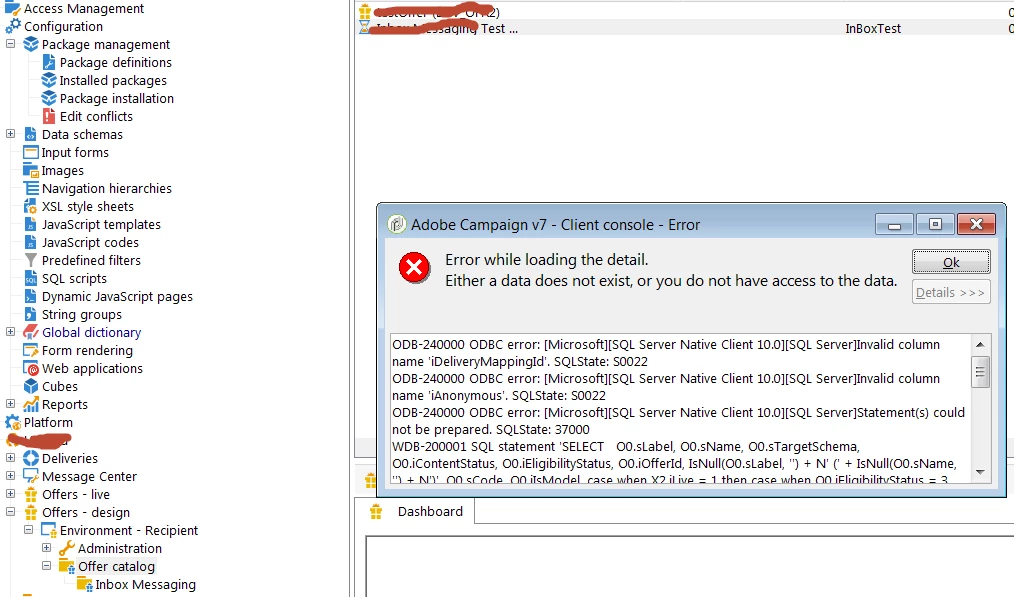The width and height of the screenshot is (1014, 597).
Task: Click the Global dictionary icon
Action: [30, 332]
